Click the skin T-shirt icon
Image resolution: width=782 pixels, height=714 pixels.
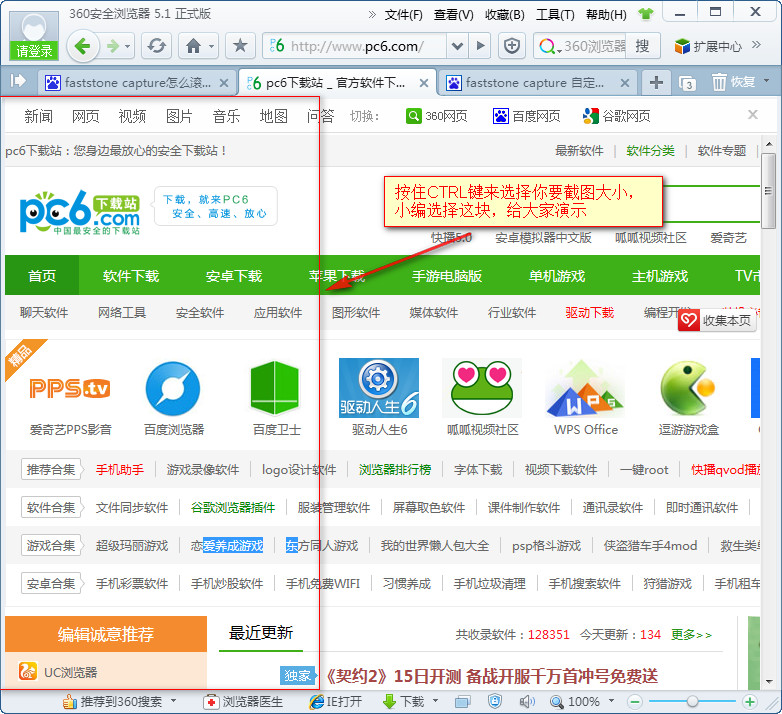(645, 15)
